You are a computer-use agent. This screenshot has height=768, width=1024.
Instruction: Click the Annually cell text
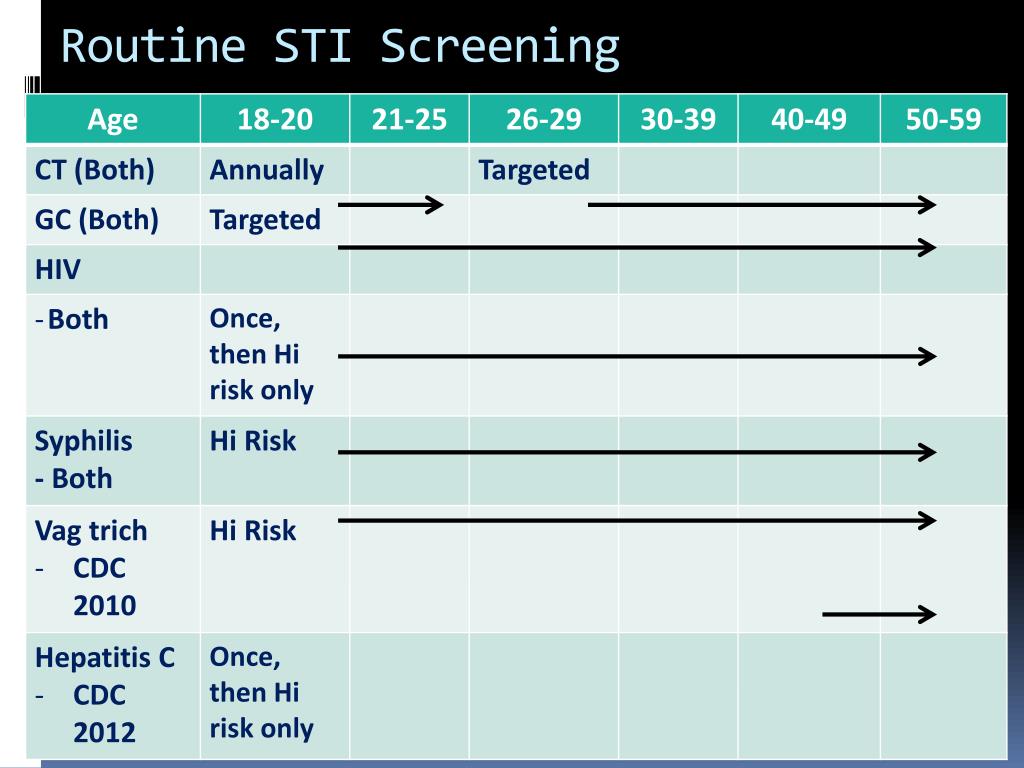(x=266, y=170)
